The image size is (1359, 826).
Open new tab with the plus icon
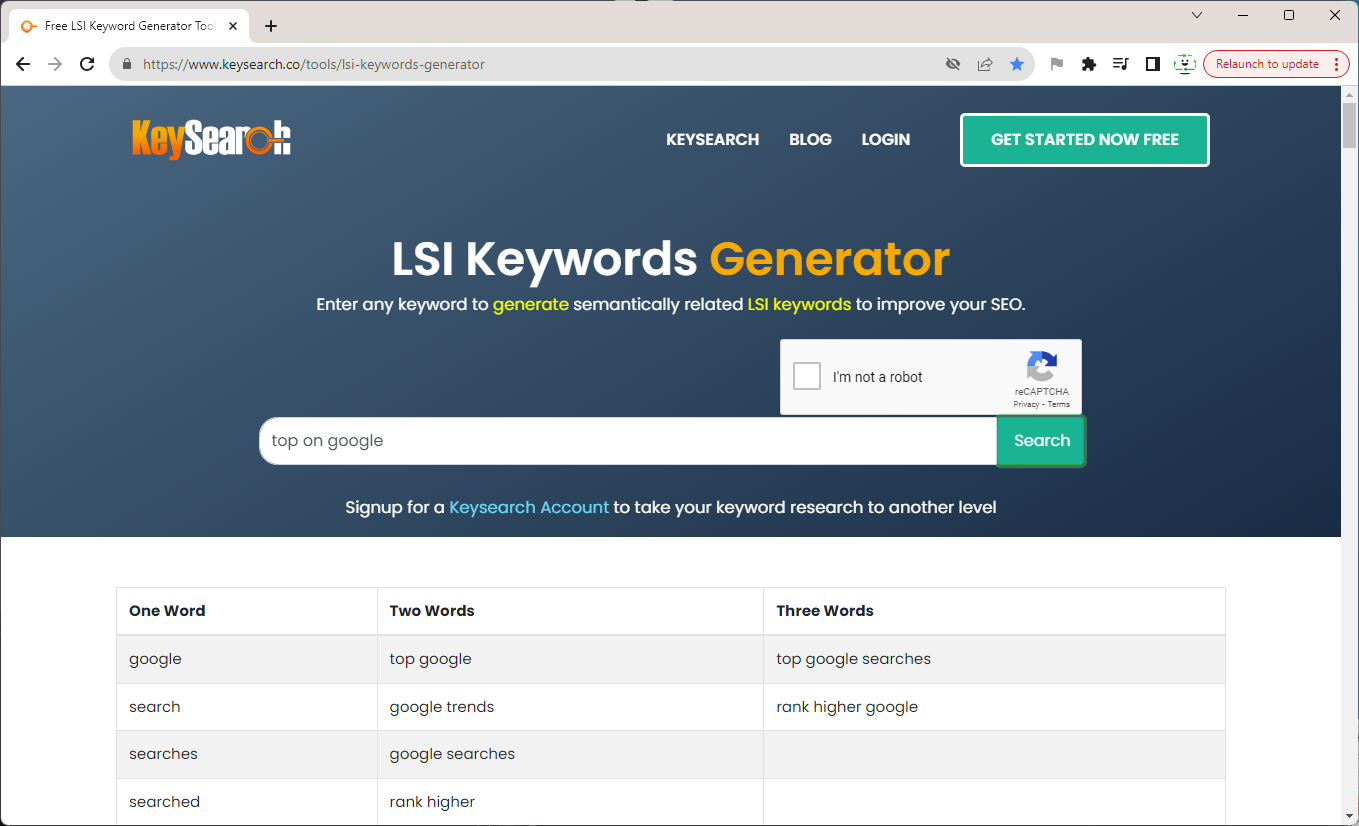pos(271,26)
